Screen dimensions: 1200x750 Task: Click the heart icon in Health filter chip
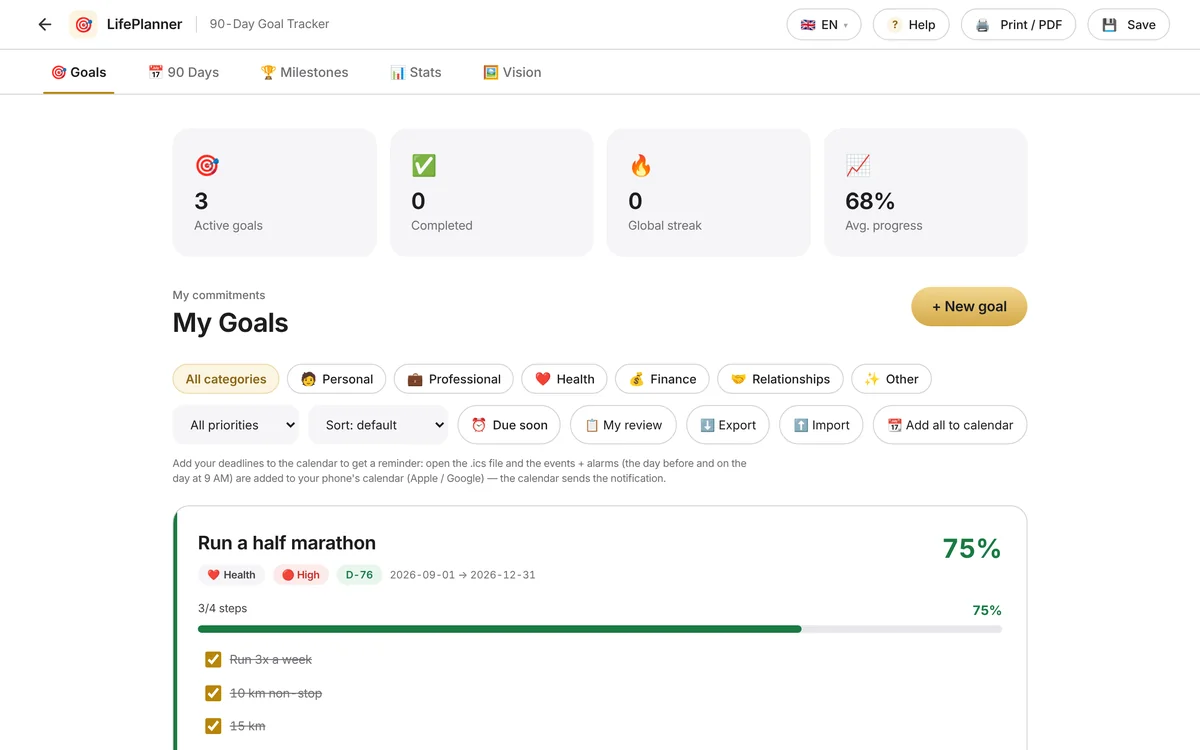[x=543, y=379]
